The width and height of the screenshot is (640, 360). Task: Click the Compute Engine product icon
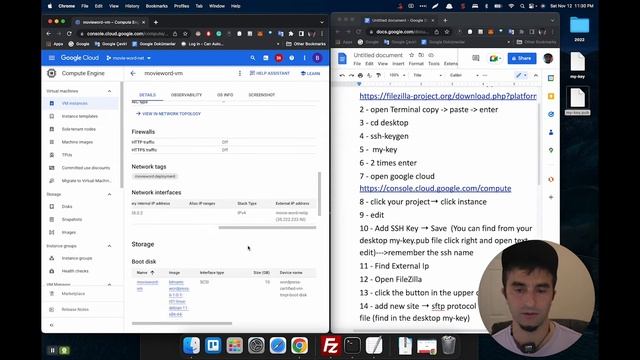coord(51,73)
